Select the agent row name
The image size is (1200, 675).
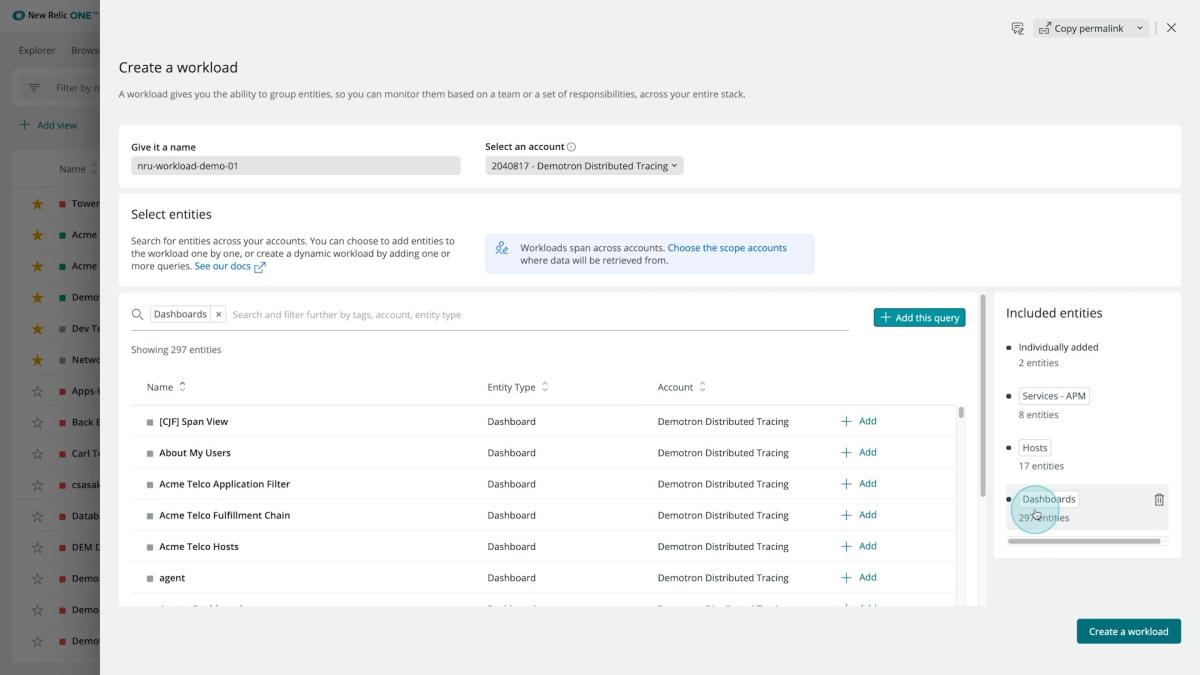(172, 578)
